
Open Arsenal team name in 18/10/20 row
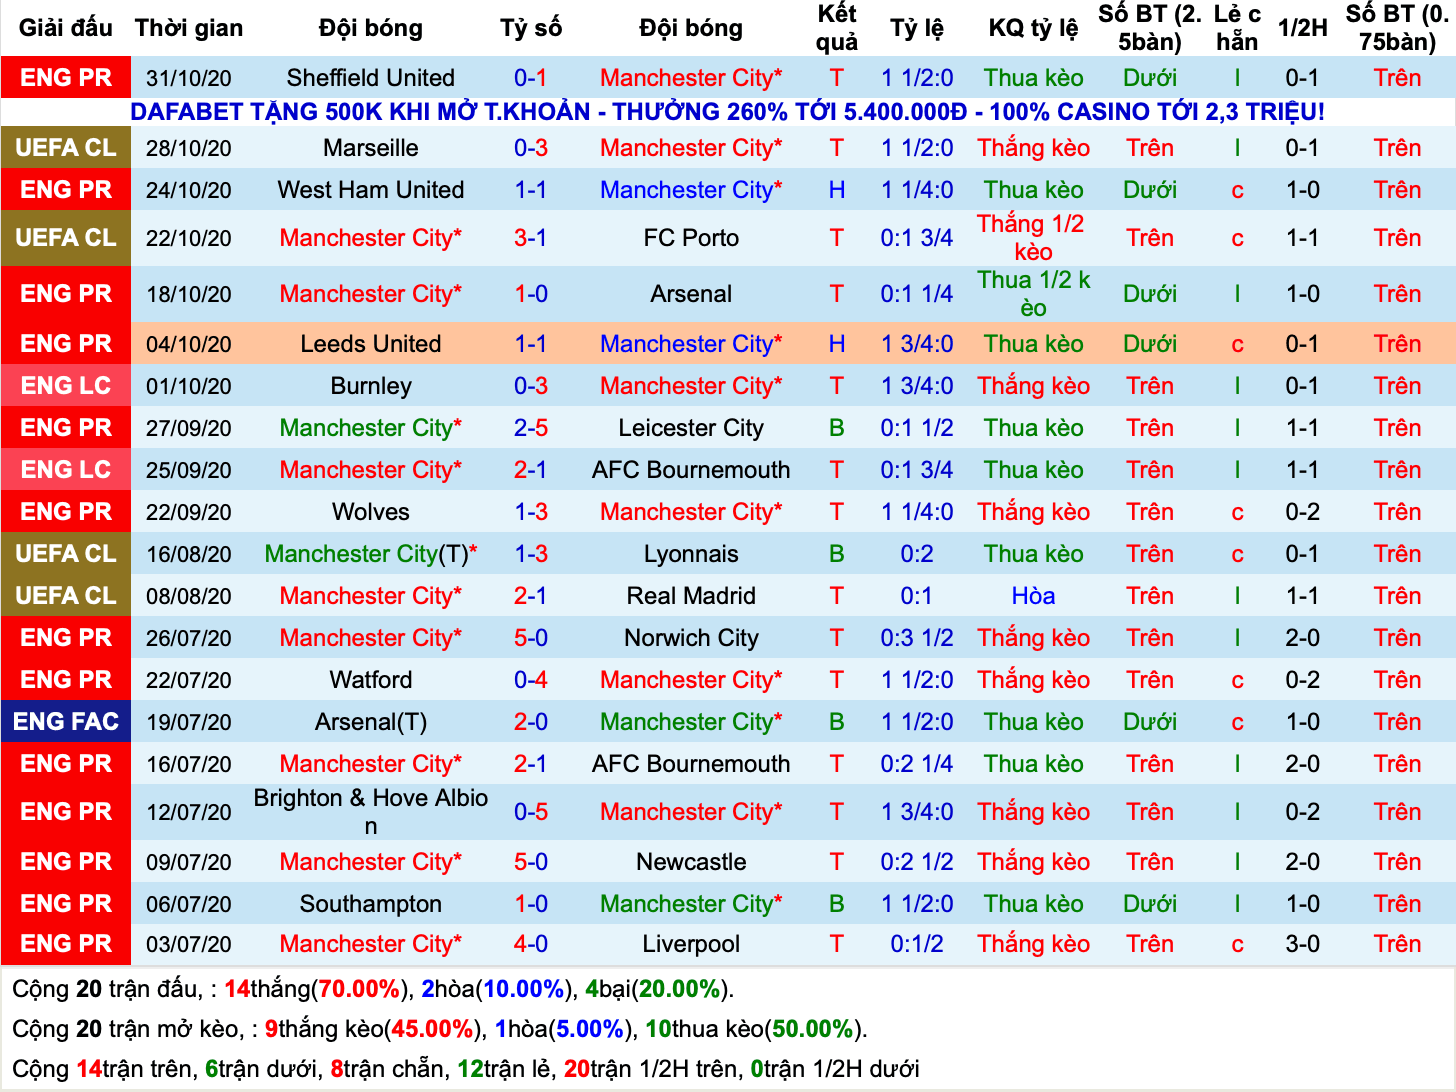coord(691,294)
